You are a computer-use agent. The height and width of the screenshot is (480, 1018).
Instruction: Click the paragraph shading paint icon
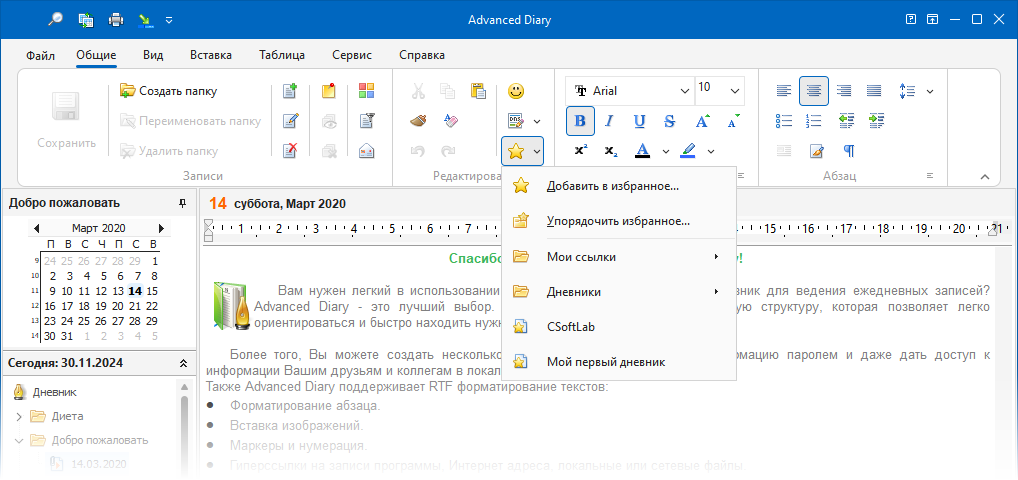click(816, 151)
